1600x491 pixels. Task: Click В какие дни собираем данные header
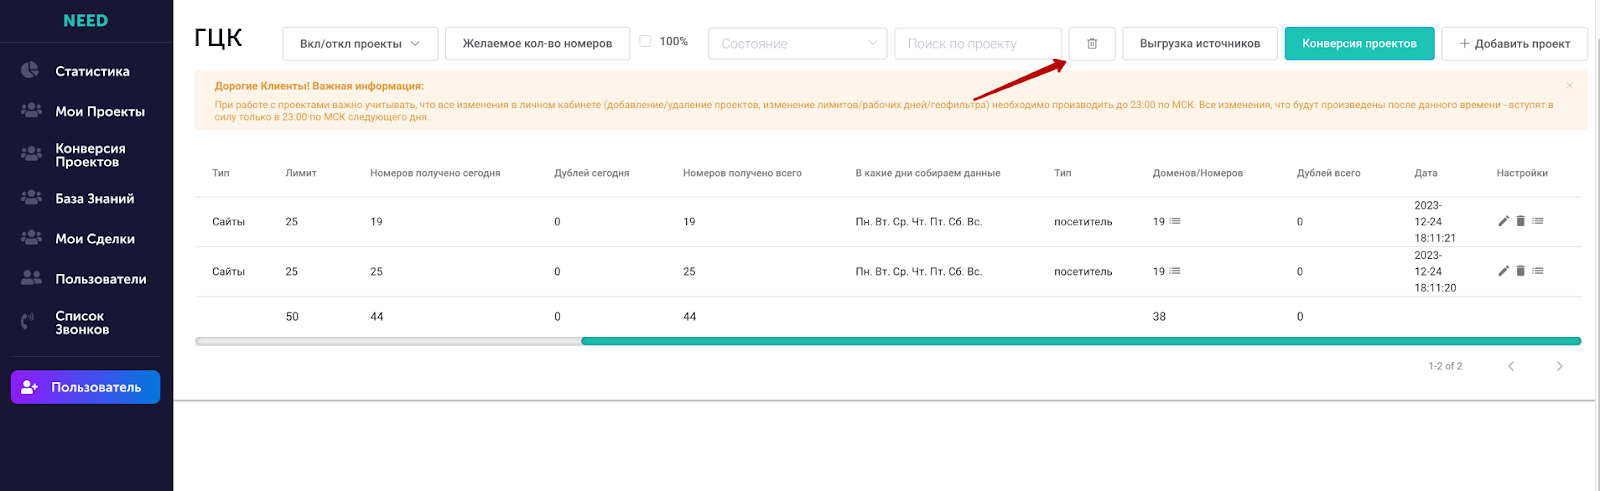pyautogui.click(x=928, y=173)
